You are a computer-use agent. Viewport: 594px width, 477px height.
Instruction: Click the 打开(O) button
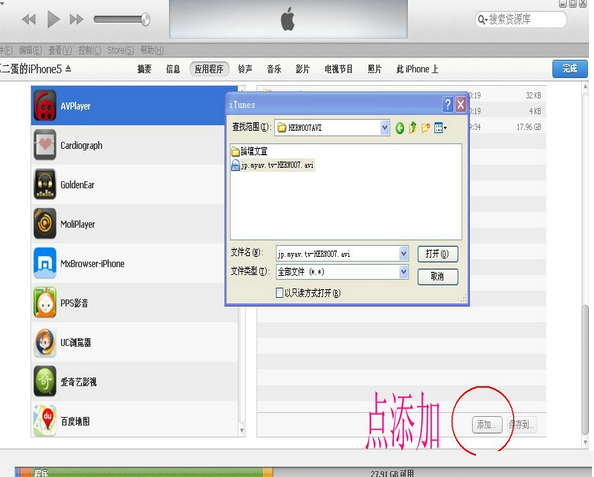(438, 254)
